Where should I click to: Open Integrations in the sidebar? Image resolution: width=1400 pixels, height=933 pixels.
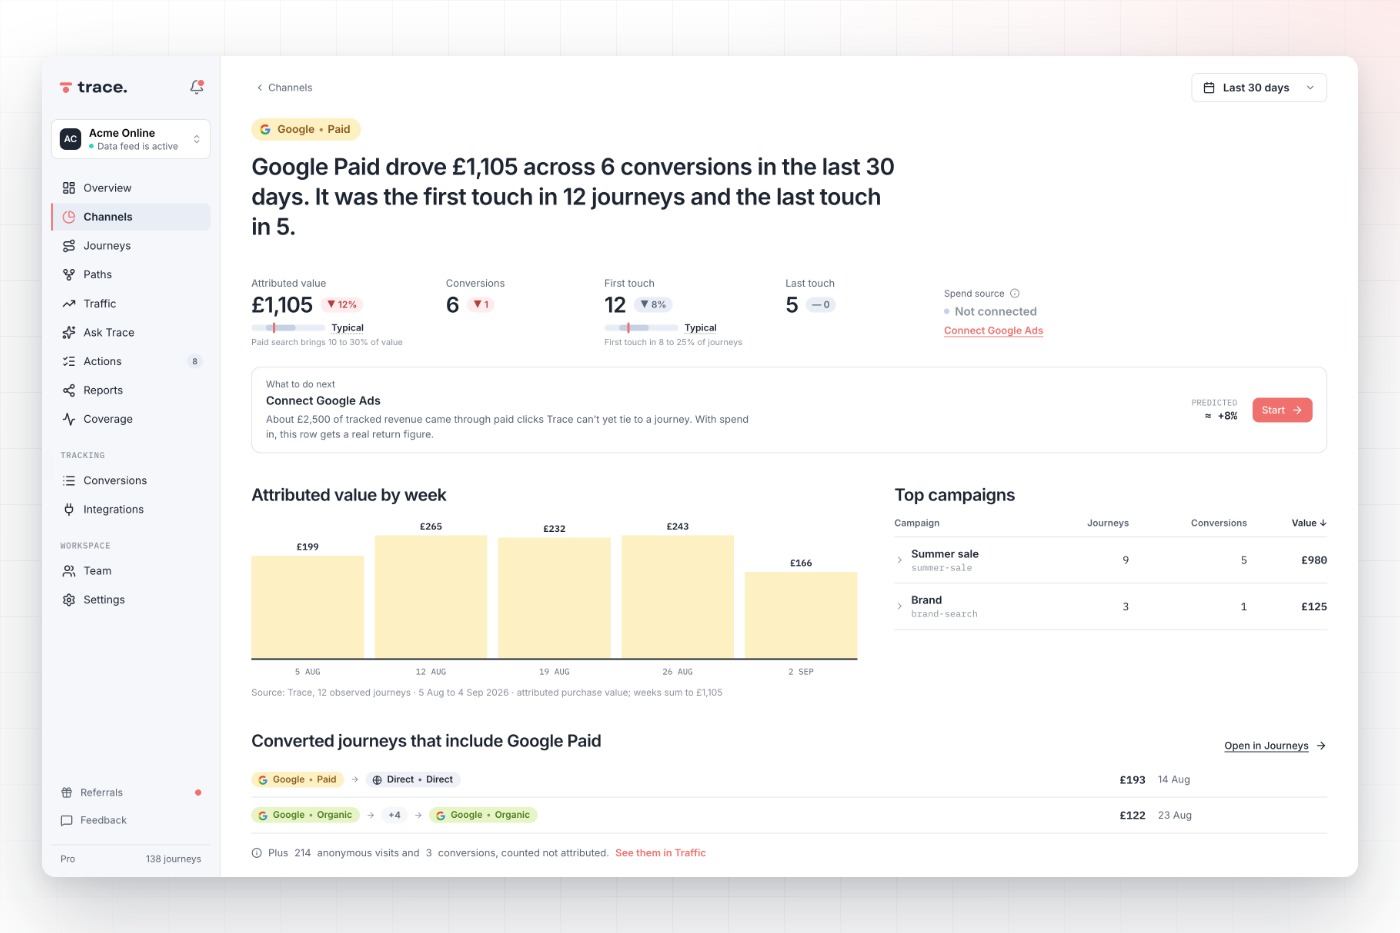click(131, 510)
